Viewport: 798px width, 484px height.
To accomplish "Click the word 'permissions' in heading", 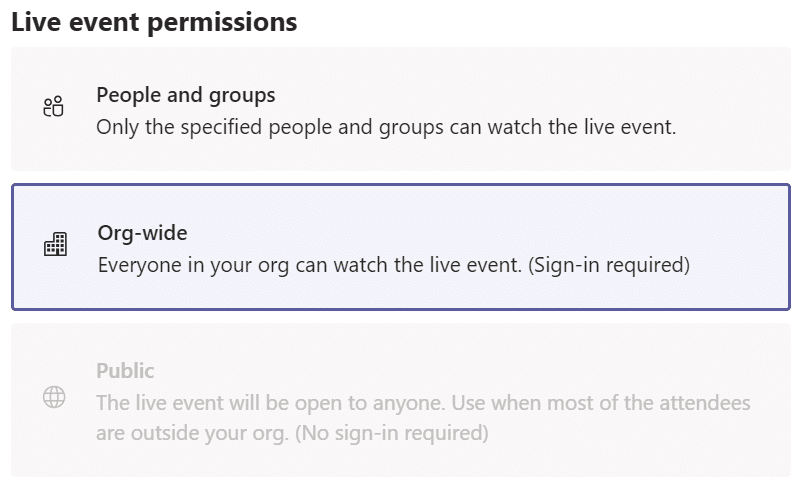I will point(222,23).
